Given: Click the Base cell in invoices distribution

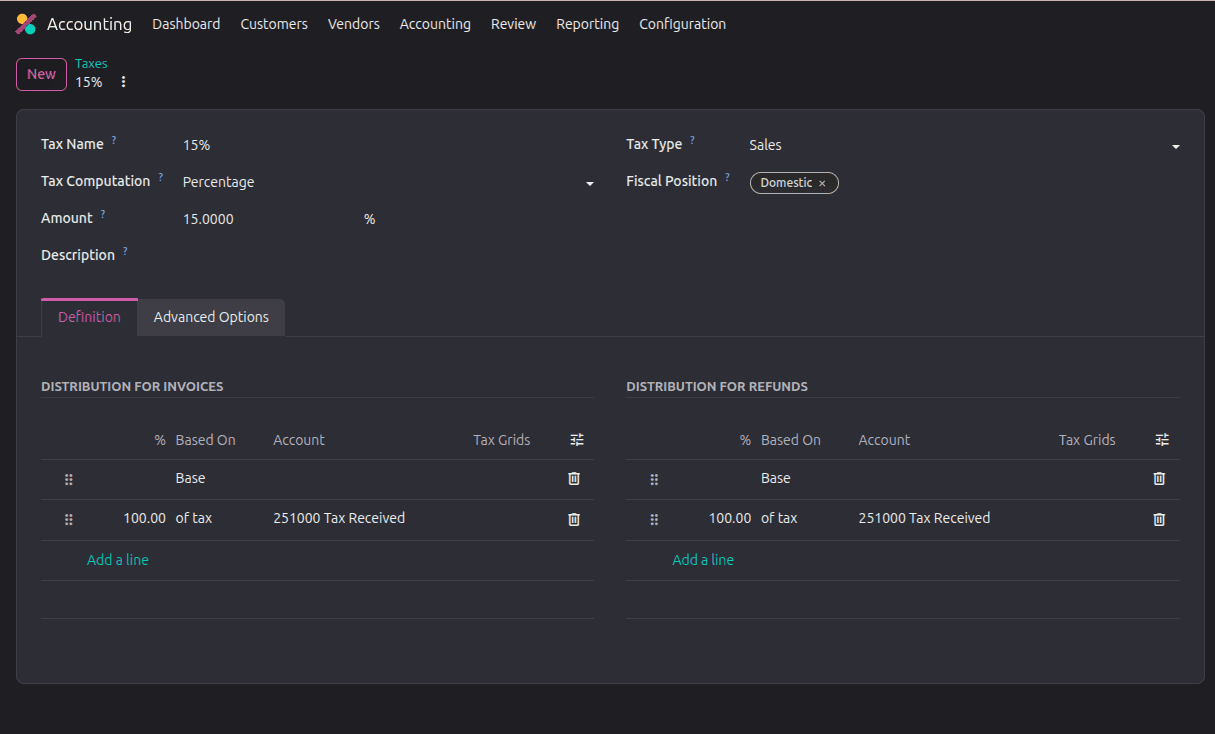Looking at the screenshot, I should click(x=190, y=478).
